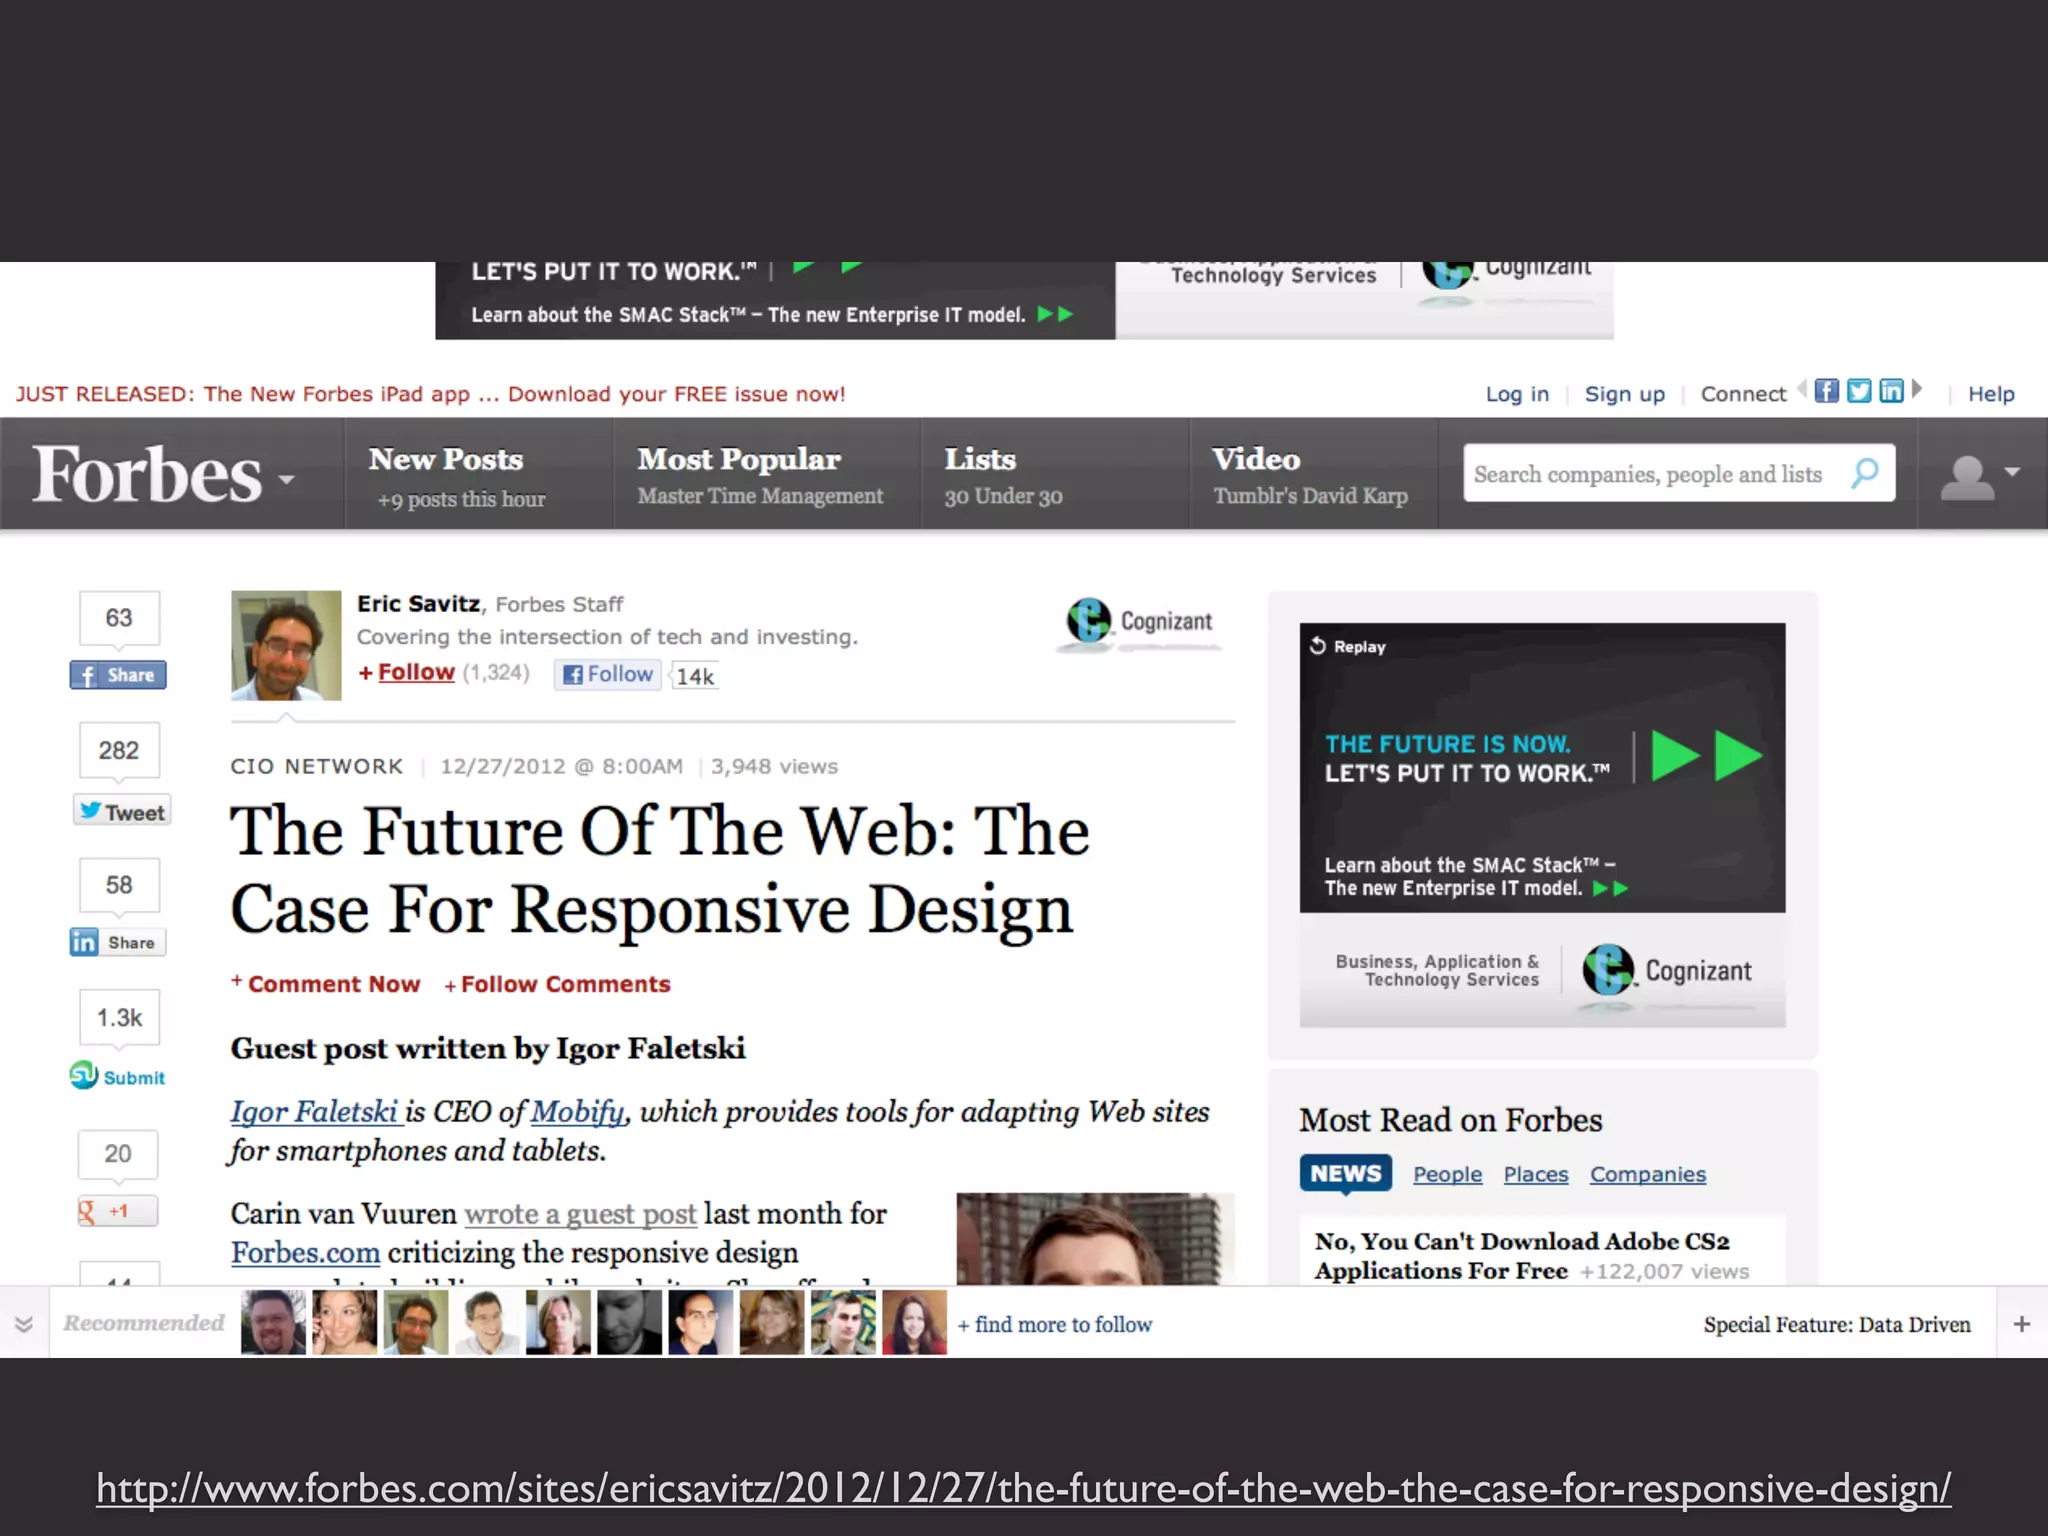Click find more to follow
The height and width of the screenshot is (1536, 2048).
[x=1055, y=1324]
